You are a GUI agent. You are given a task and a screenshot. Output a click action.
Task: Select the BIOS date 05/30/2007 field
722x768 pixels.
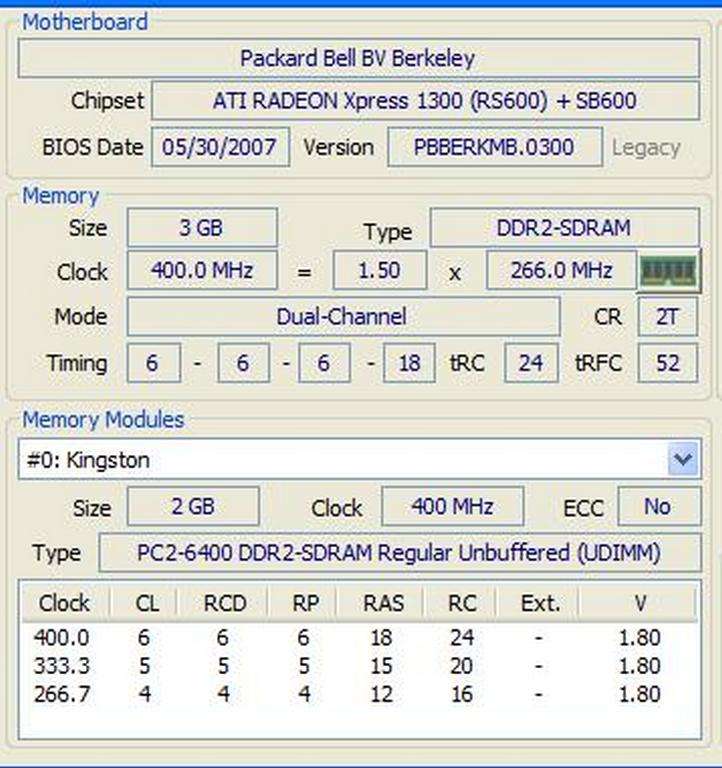pyautogui.click(x=220, y=147)
